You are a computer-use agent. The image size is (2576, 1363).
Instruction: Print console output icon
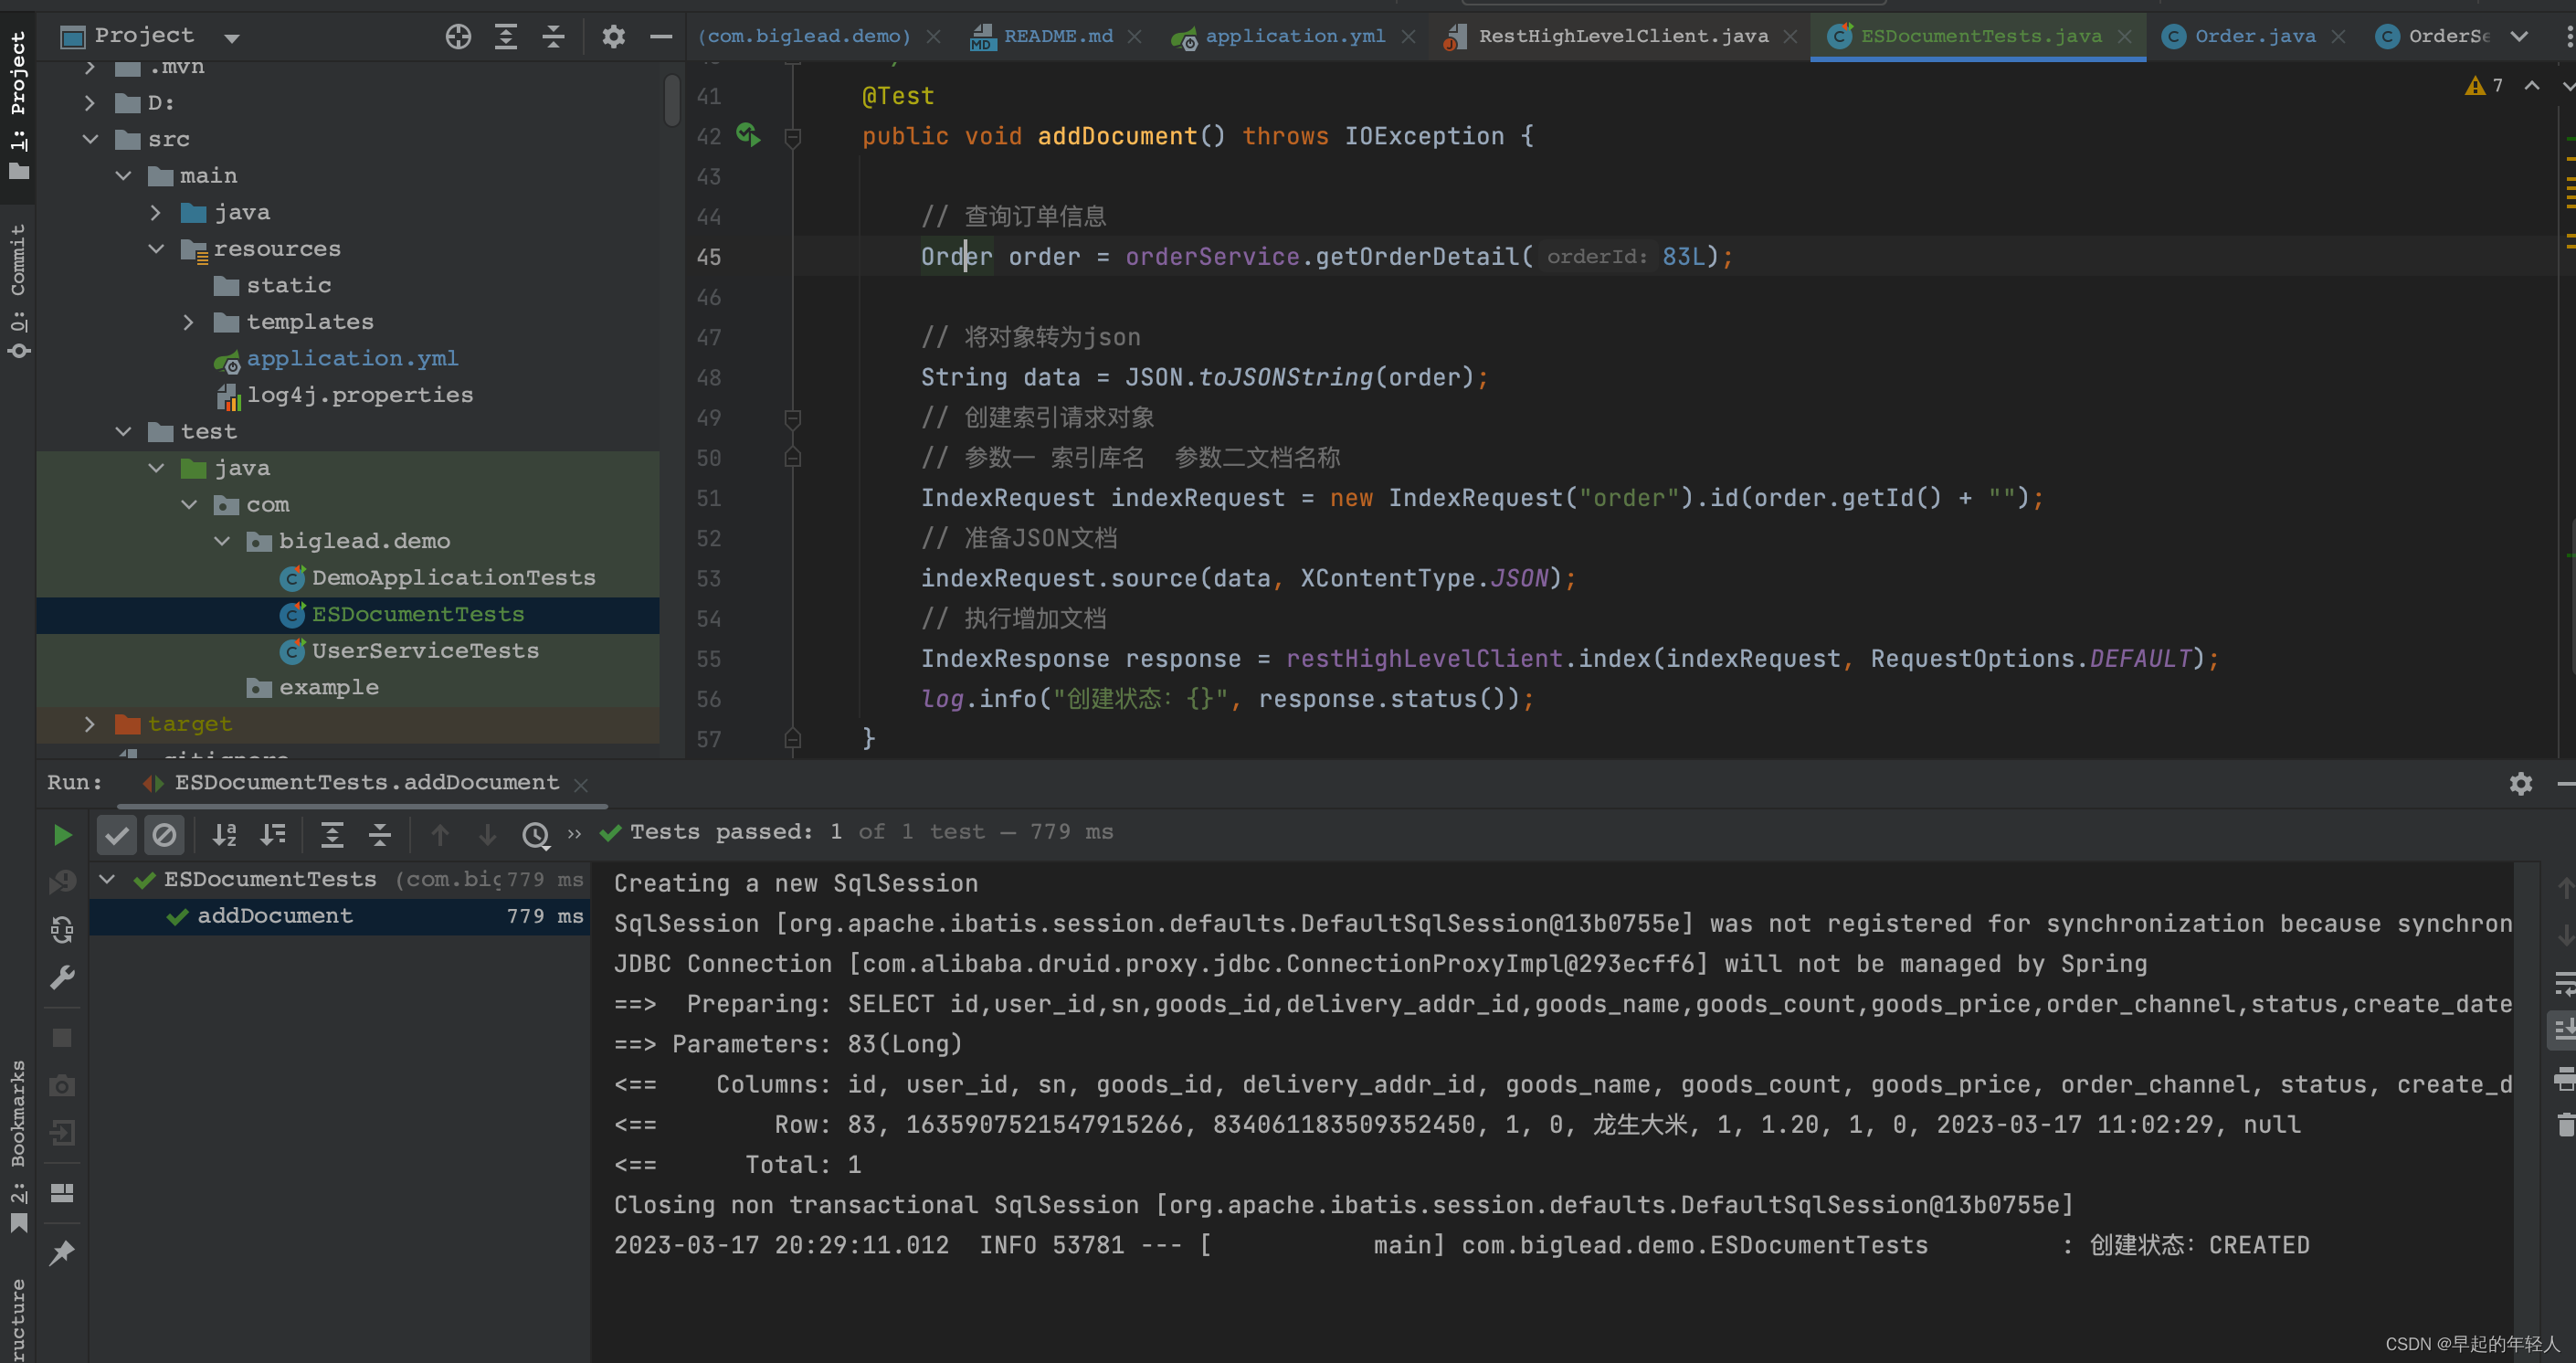[x=2565, y=1078]
